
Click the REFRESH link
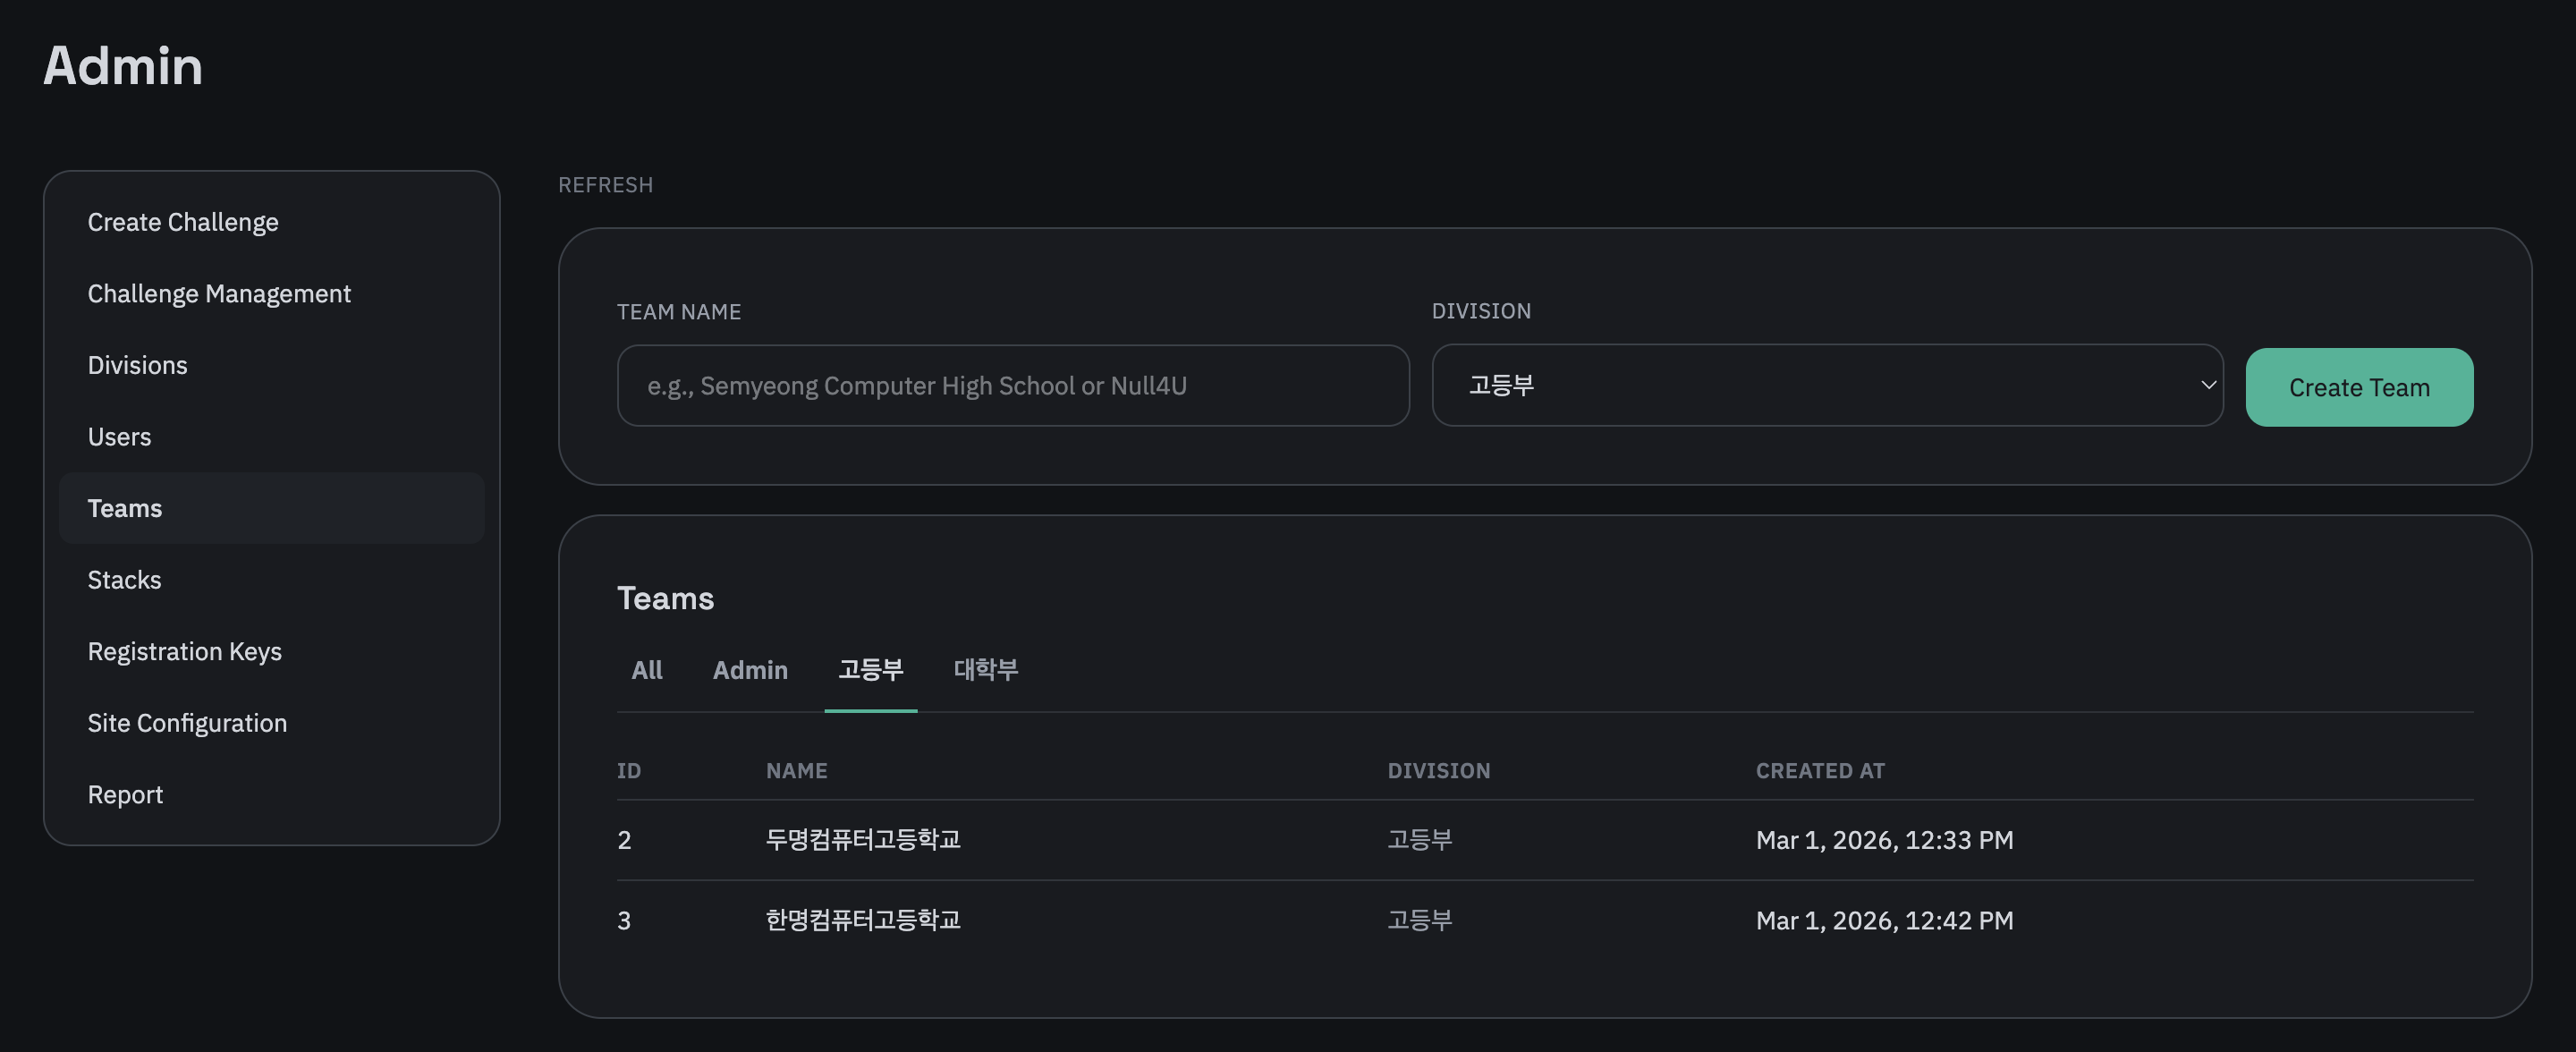pos(605,185)
